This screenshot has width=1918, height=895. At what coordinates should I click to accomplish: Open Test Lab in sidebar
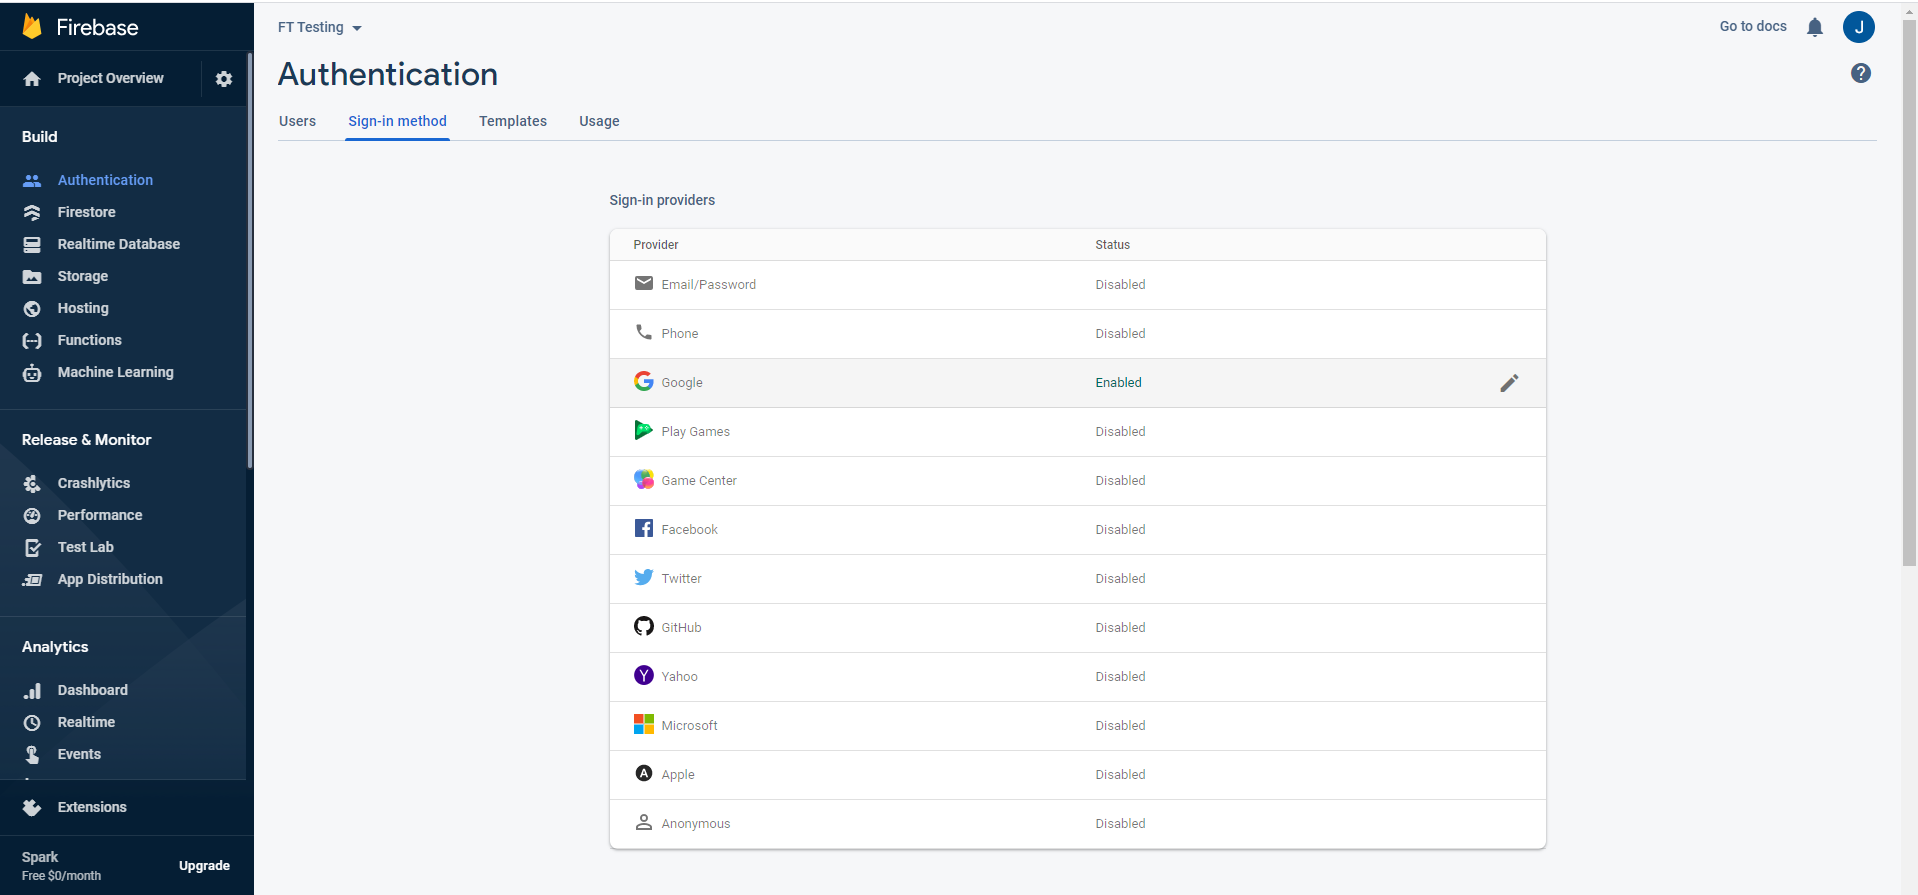pos(86,547)
